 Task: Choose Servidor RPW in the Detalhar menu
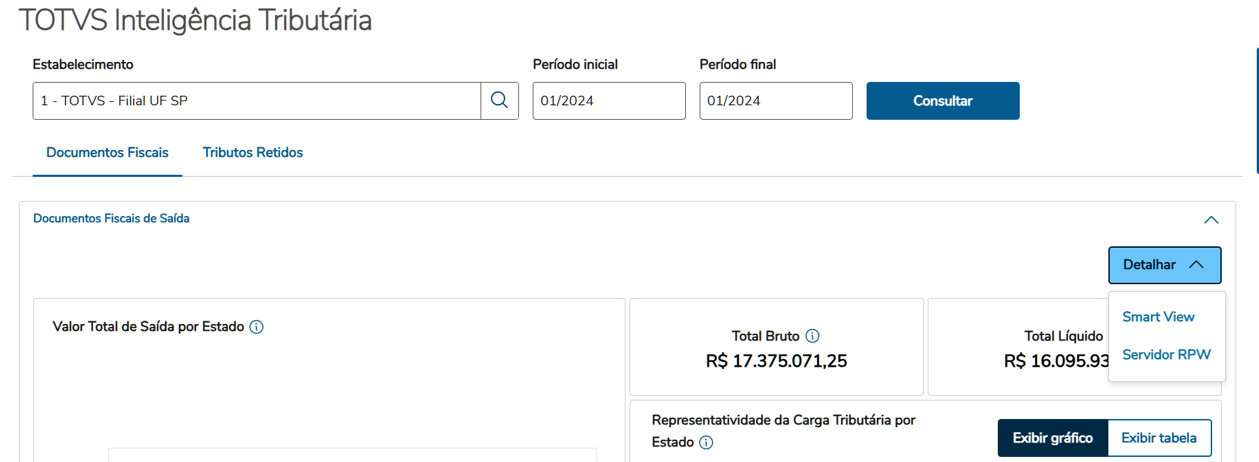click(x=1166, y=355)
